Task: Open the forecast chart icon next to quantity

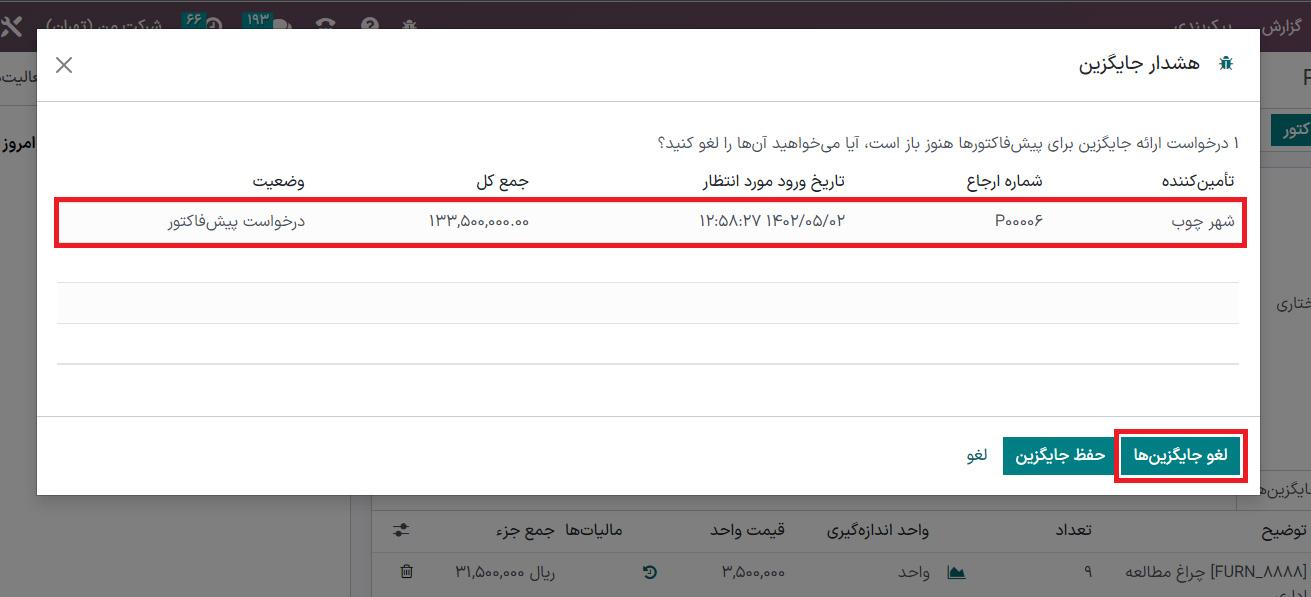Action: click(957, 572)
